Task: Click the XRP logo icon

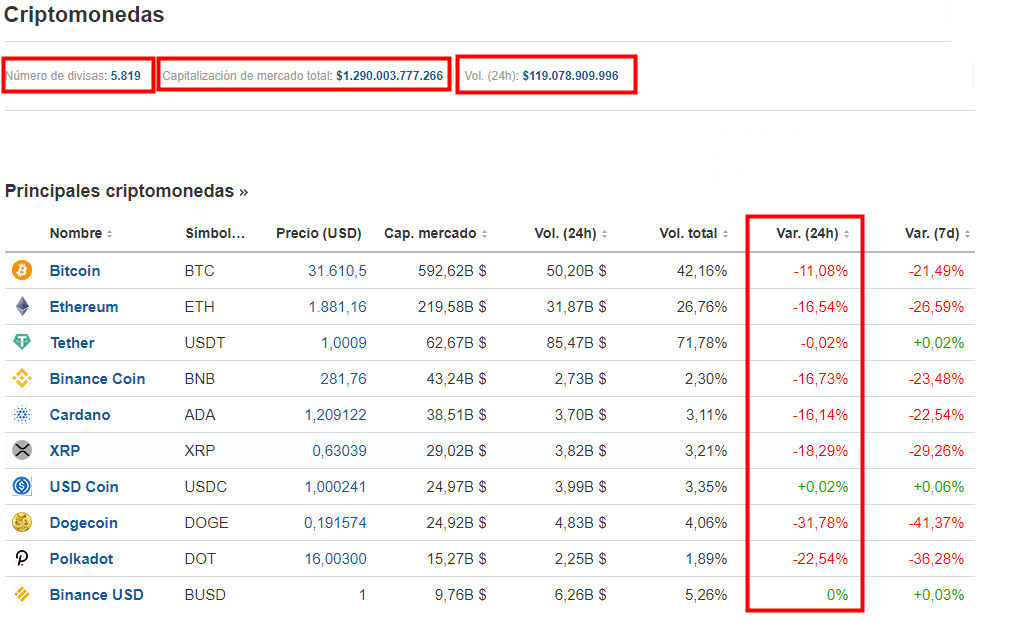Action: (x=22, y=451)
